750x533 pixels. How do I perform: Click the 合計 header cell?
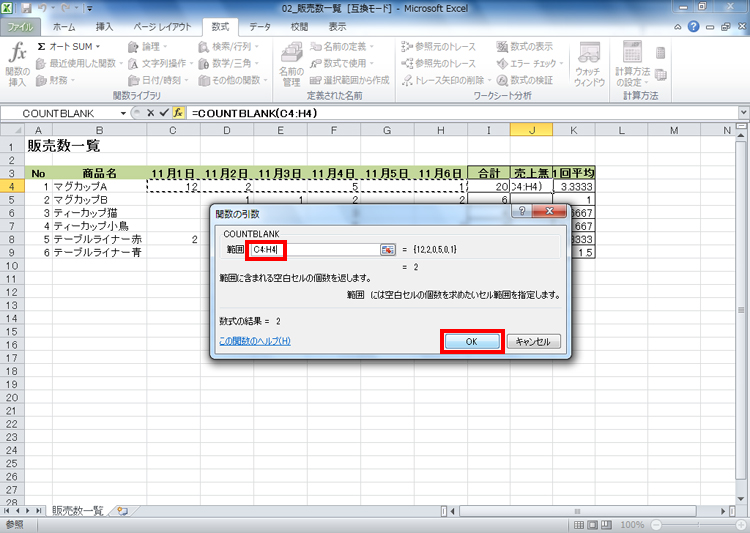(x=489, y=173)
